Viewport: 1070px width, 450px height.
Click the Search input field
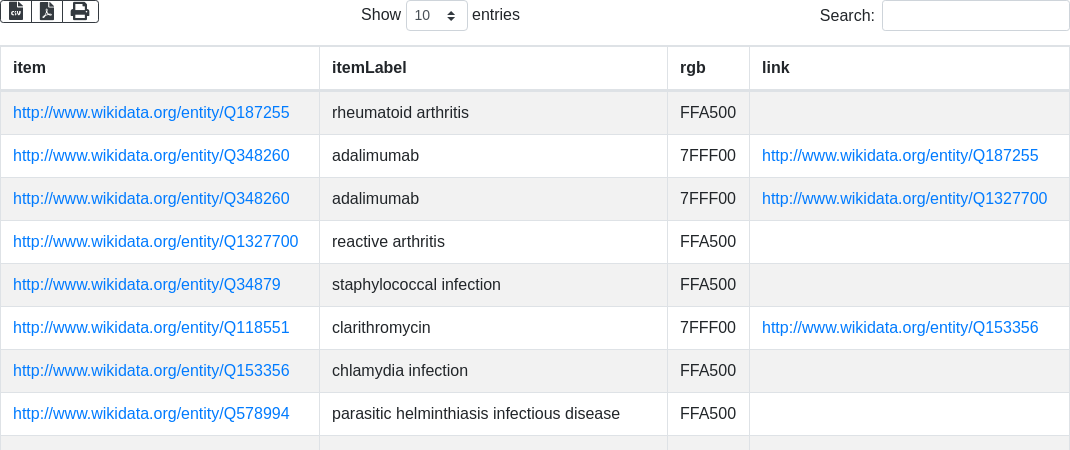[x=975, y=15]
